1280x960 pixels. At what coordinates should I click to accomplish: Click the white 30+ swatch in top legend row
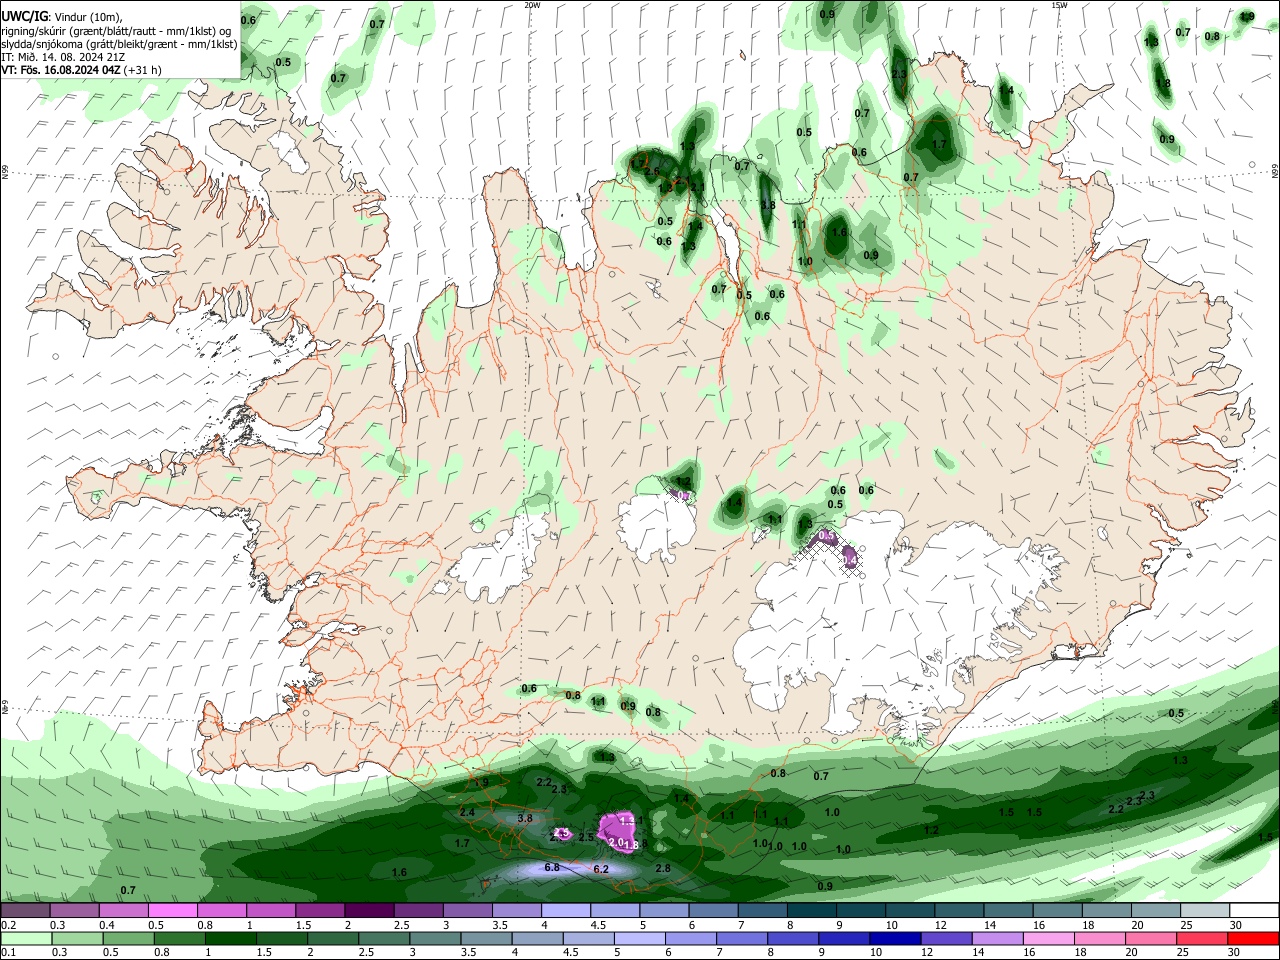1255,911
